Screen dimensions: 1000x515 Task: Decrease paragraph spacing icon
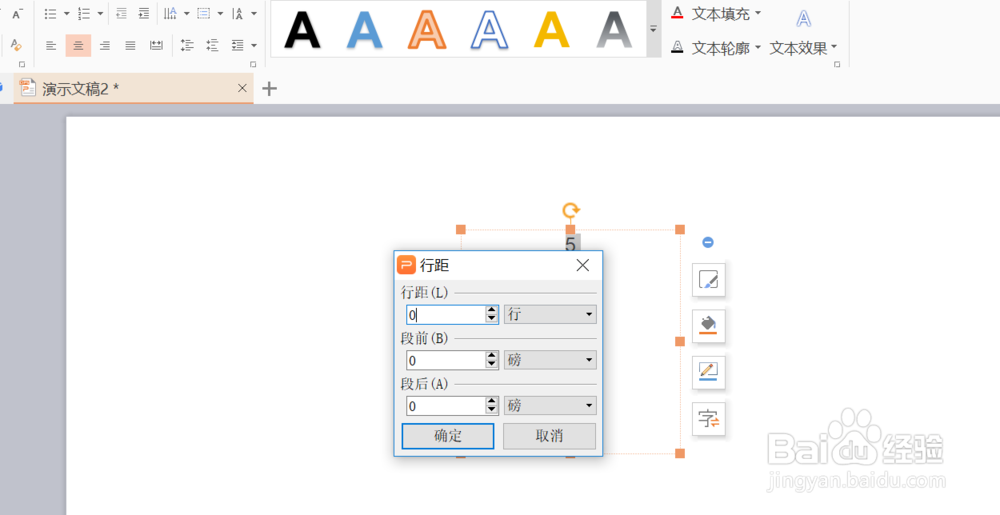coord(212,45)
